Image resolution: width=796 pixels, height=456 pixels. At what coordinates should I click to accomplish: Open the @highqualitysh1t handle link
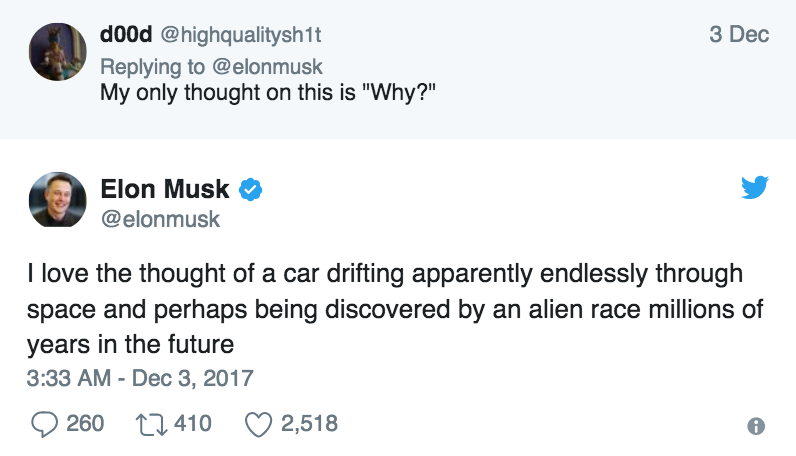point(240,35)
